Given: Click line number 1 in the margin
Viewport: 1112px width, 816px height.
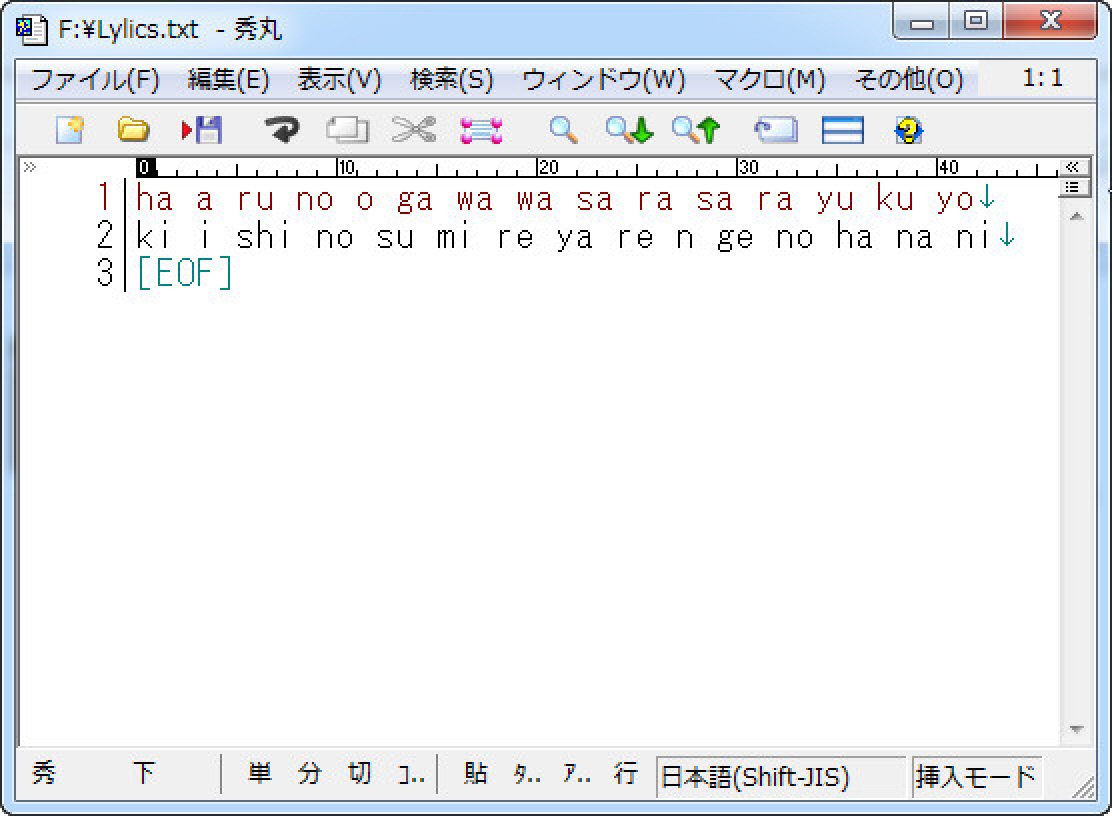Looking at the screenshot, I should [104, 198].
